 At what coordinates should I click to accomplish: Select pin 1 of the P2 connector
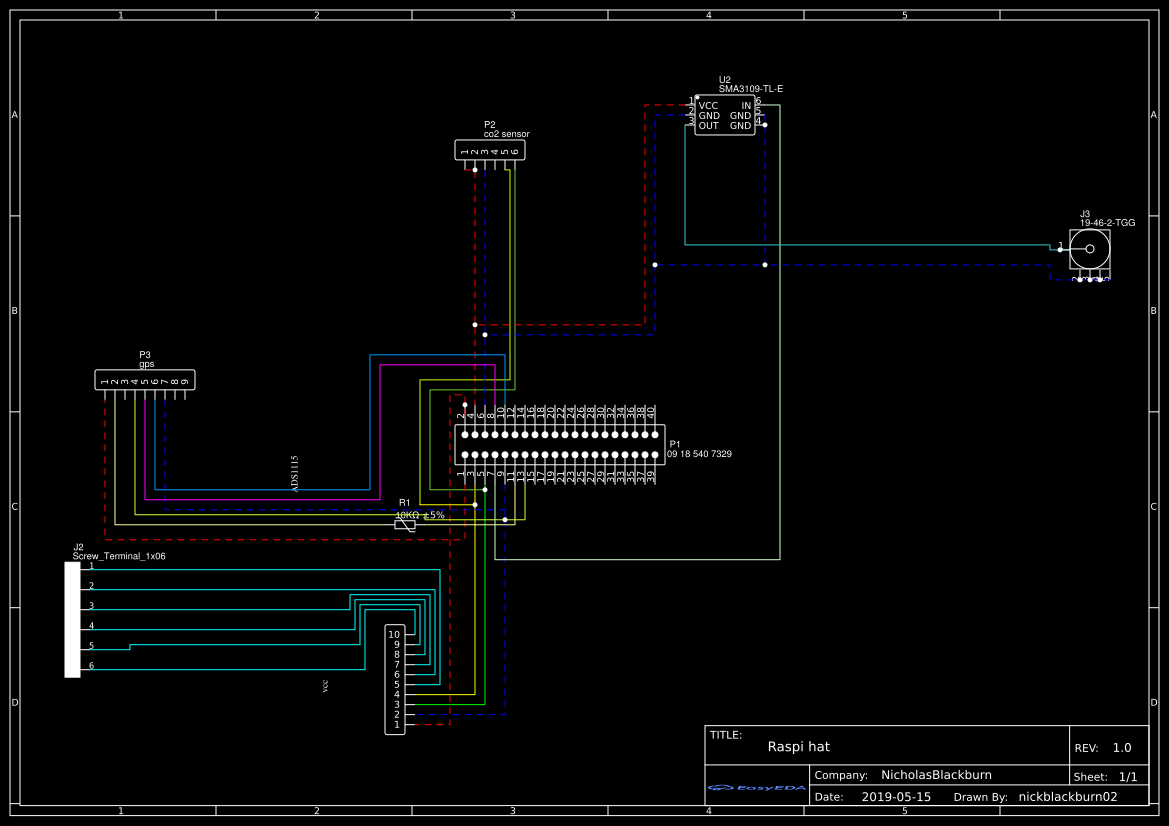point(464,160)
